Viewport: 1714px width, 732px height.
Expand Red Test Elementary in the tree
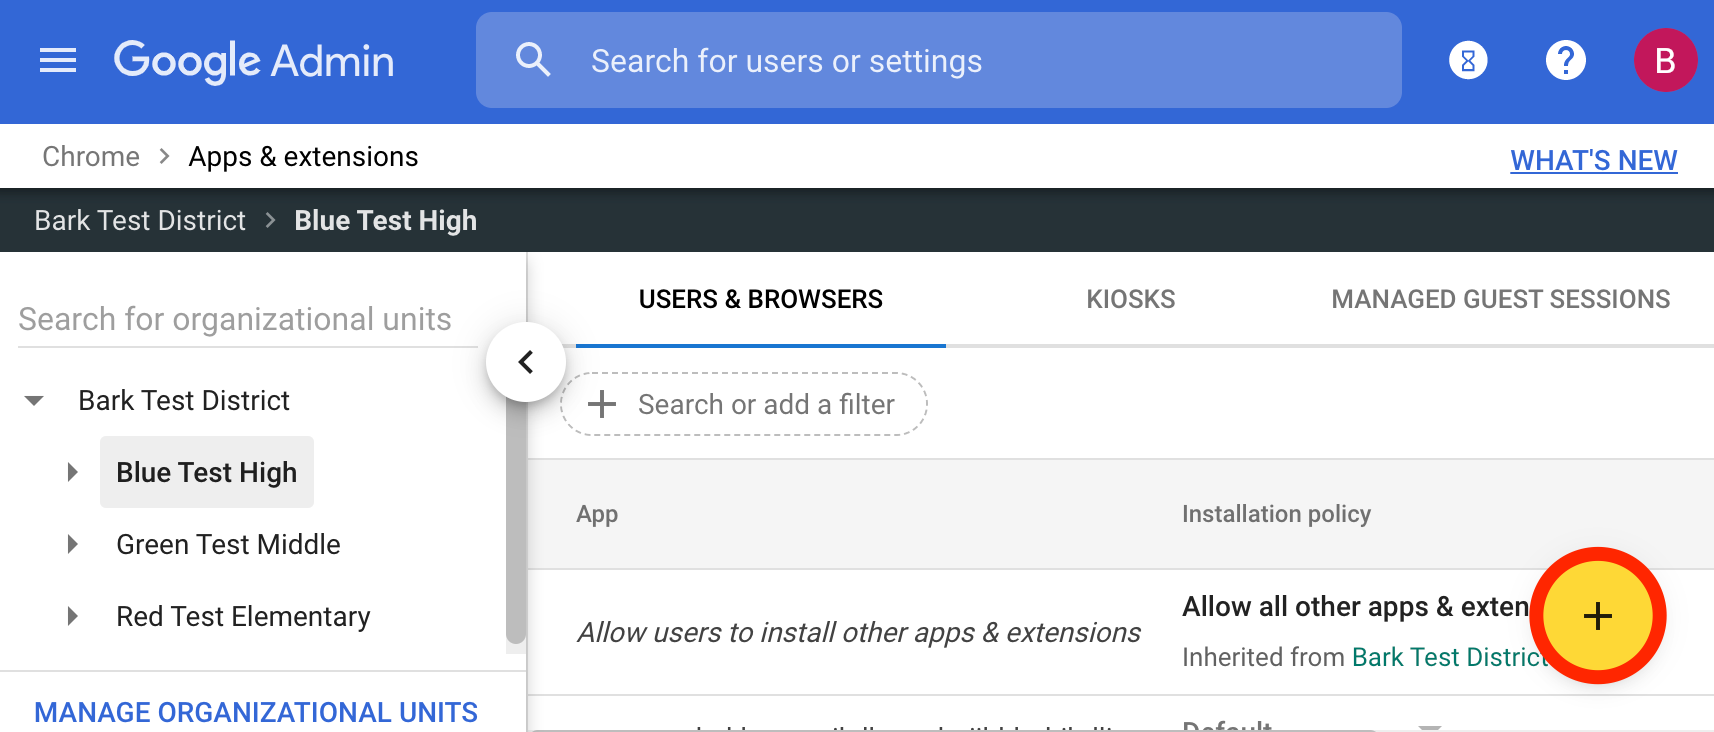click(x=72, y=616)
